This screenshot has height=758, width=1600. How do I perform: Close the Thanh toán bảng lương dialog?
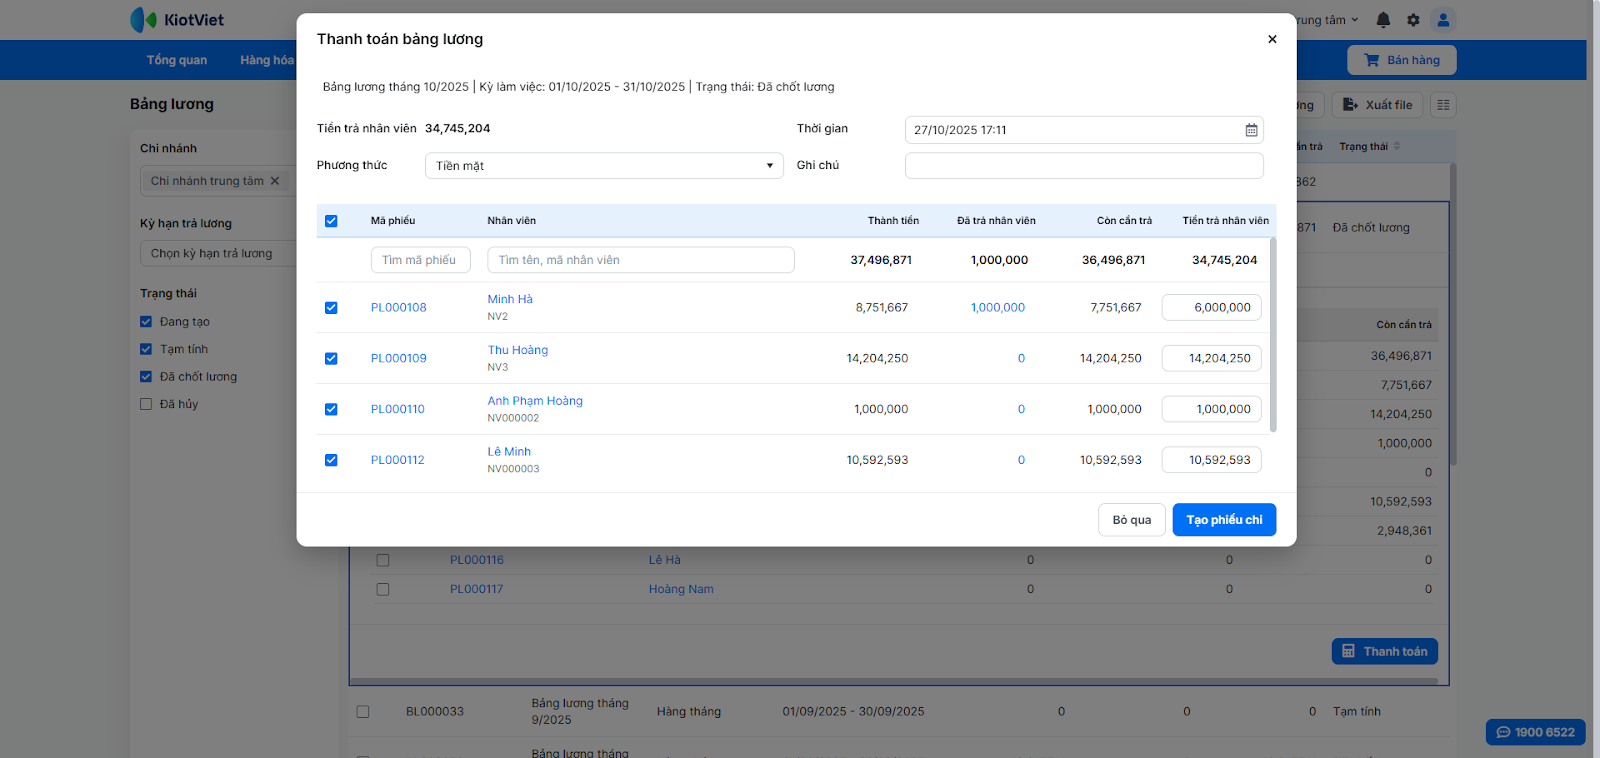pyautogui.click(x=1272, y=39)
